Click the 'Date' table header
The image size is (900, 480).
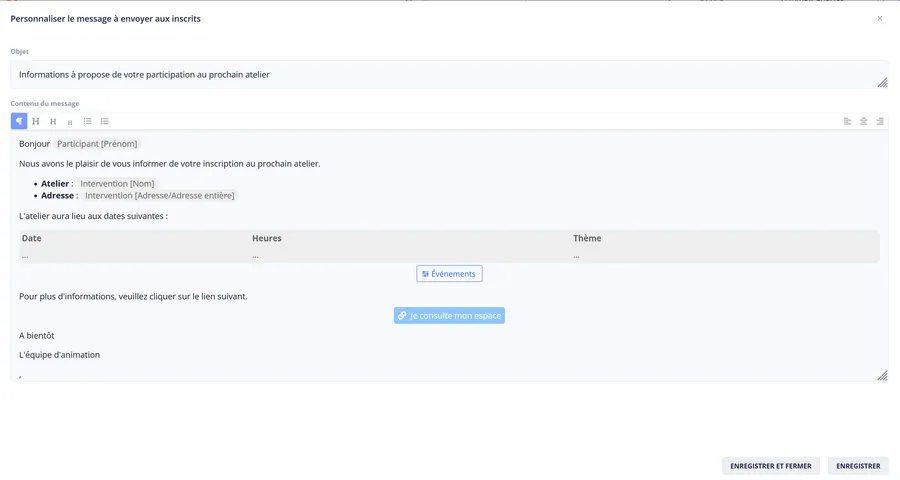(x=32, y=238)
